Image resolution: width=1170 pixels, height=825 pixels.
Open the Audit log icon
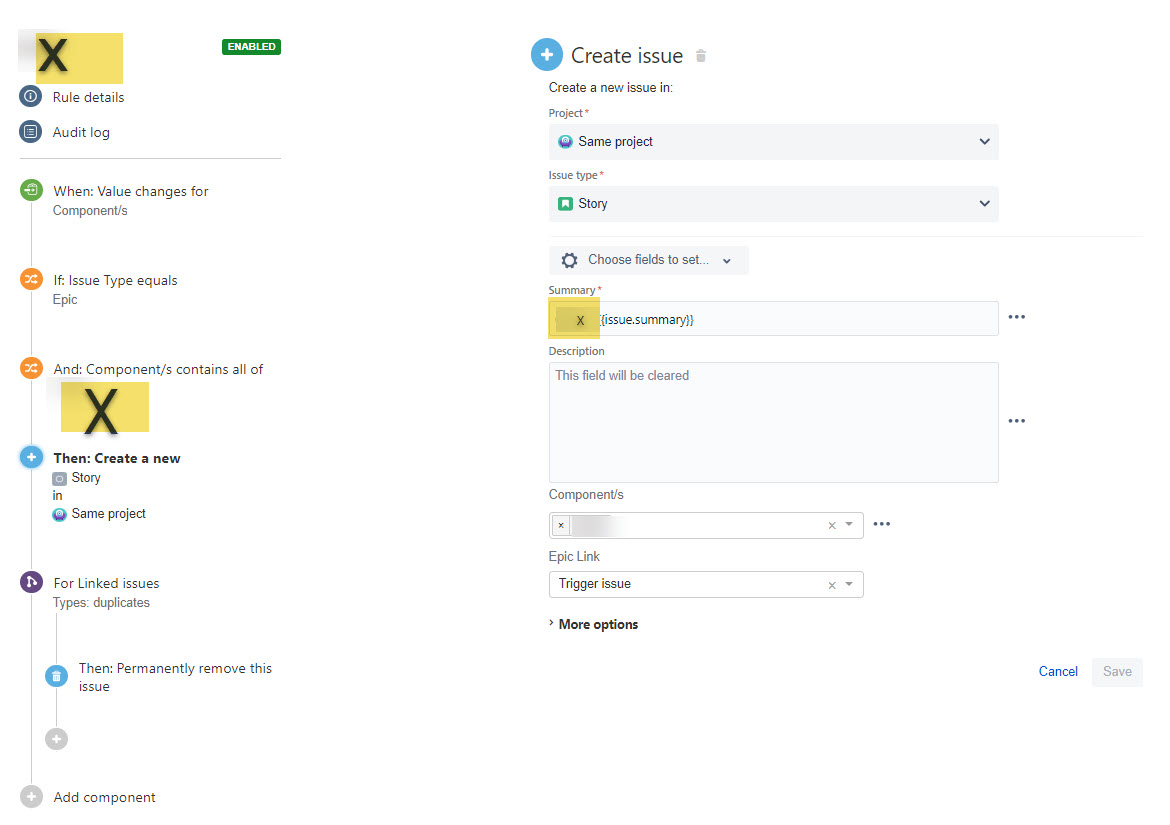31,132
